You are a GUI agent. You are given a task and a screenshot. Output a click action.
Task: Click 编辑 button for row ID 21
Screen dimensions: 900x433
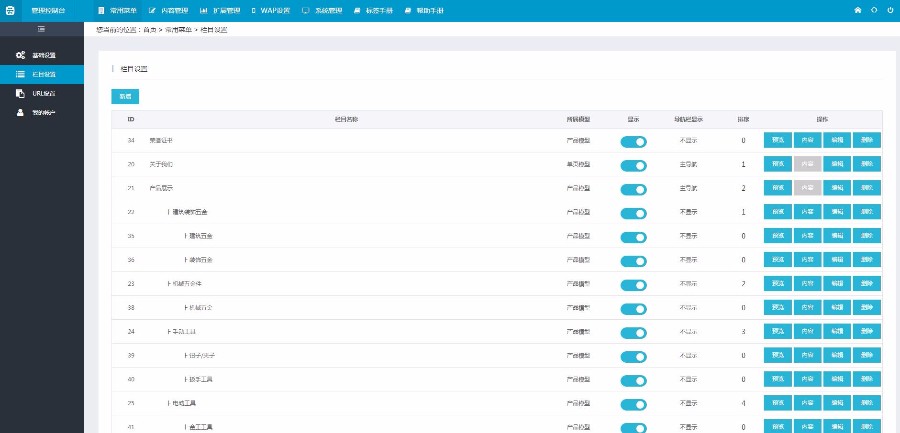(837, 188)
